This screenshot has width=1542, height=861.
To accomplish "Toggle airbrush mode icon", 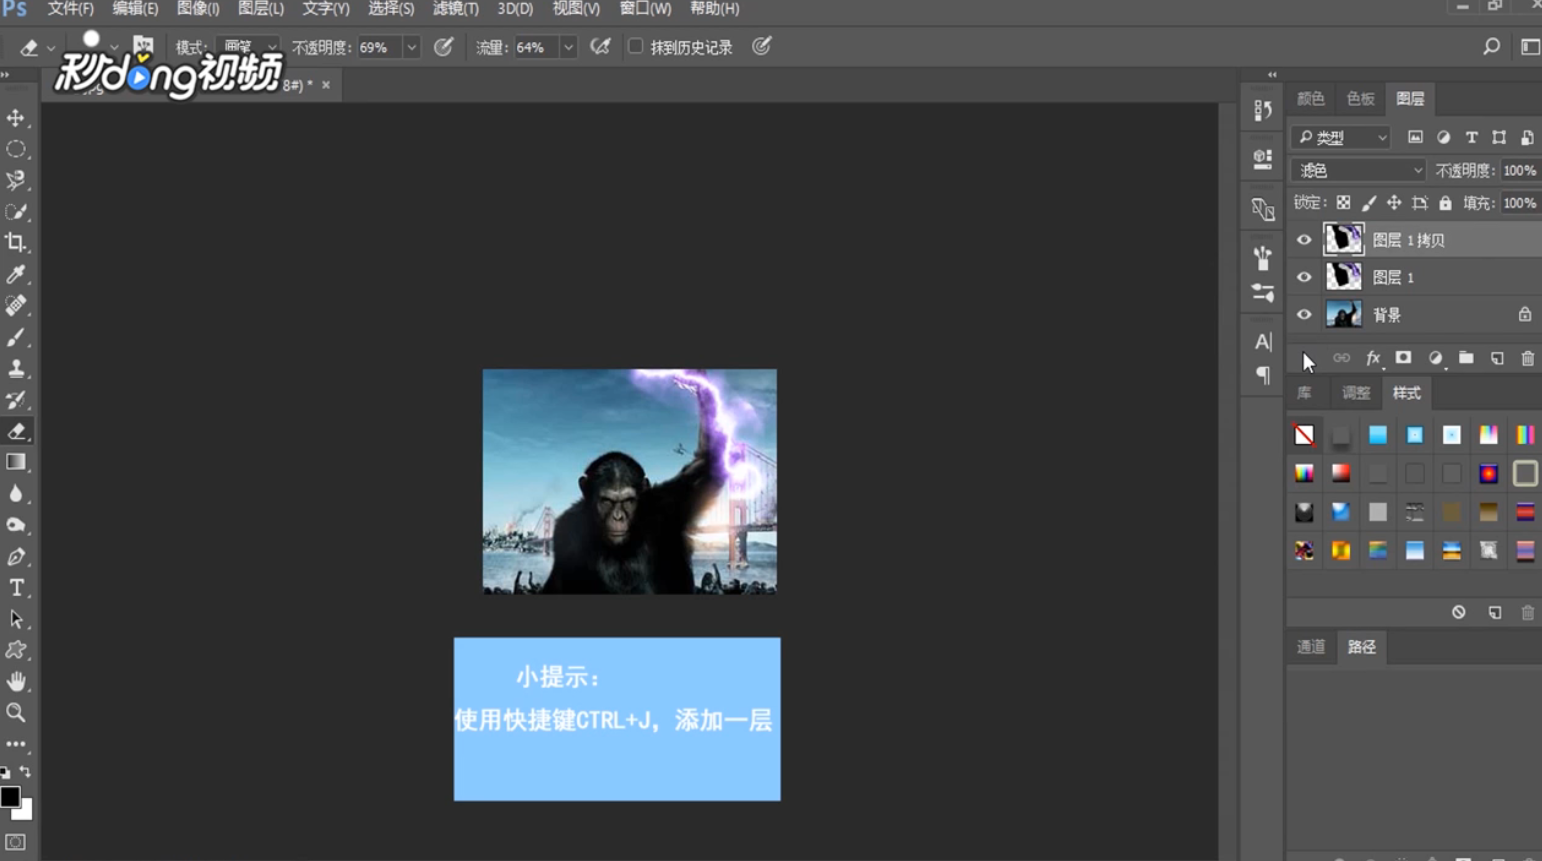I will 600,46.
